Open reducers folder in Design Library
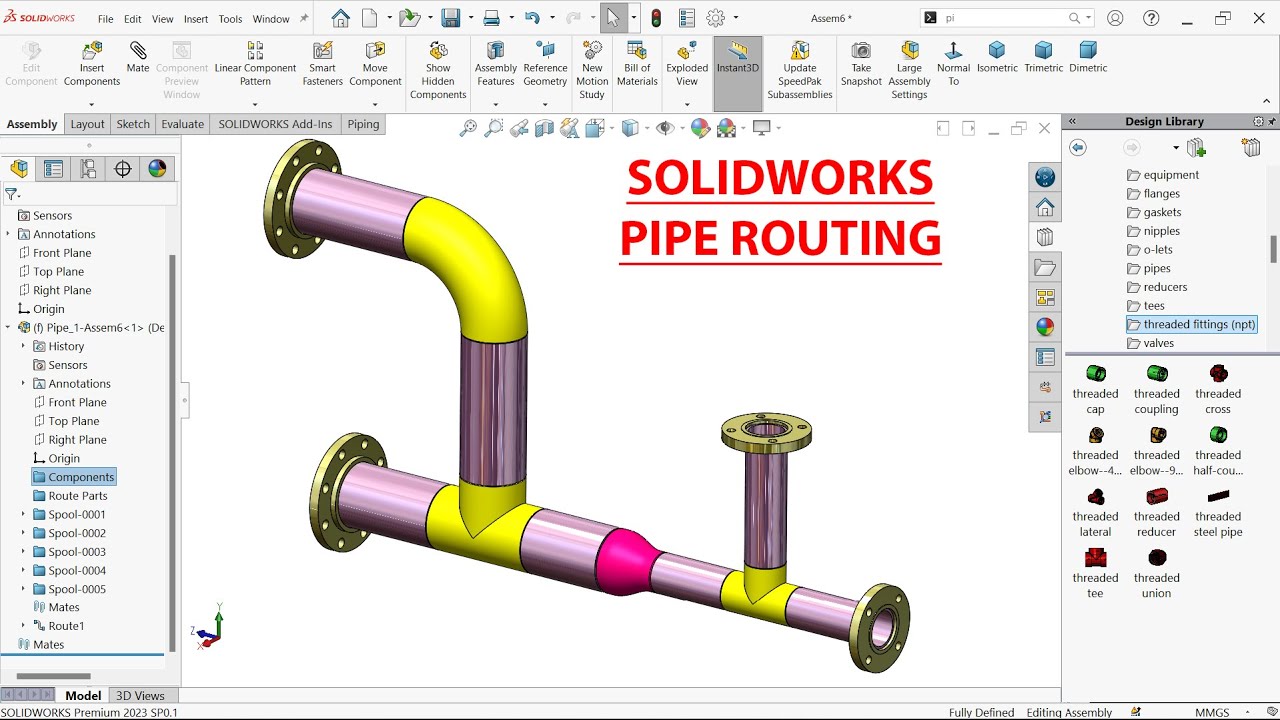The height and width of the screenshot is (720, 1280). tap(1157, 287)
